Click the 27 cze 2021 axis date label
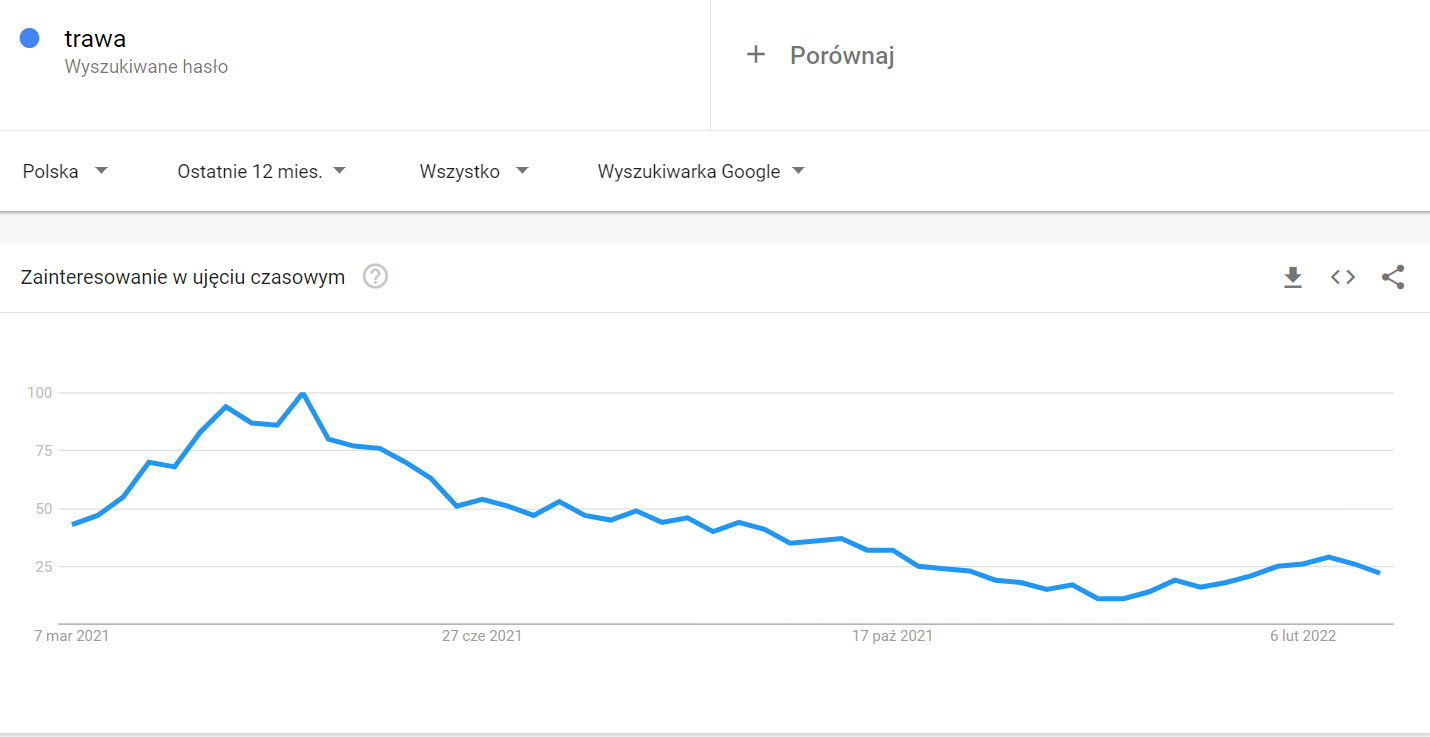Screen dimensions: 1430x737 coord(482,636)
